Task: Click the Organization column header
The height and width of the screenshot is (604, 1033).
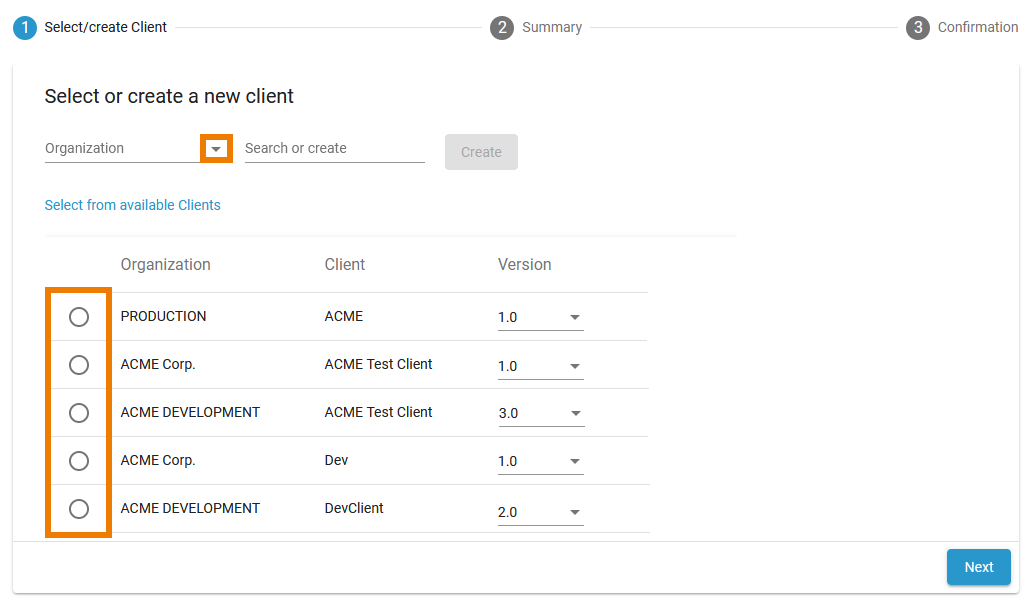Action: coord(165,265)
